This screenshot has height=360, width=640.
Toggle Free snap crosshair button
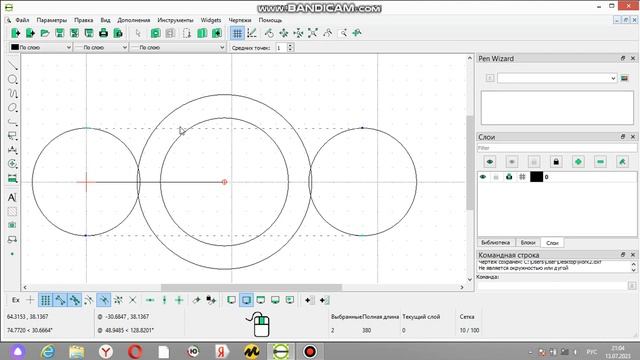pyautogui.click(x=30, y=300)
